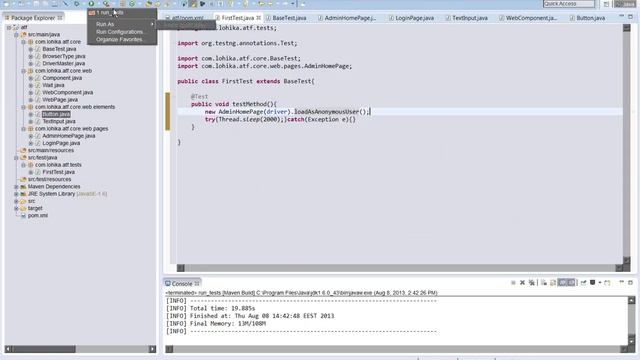
Task: Collapse the atf project node
Action: (x=9, y=27)
